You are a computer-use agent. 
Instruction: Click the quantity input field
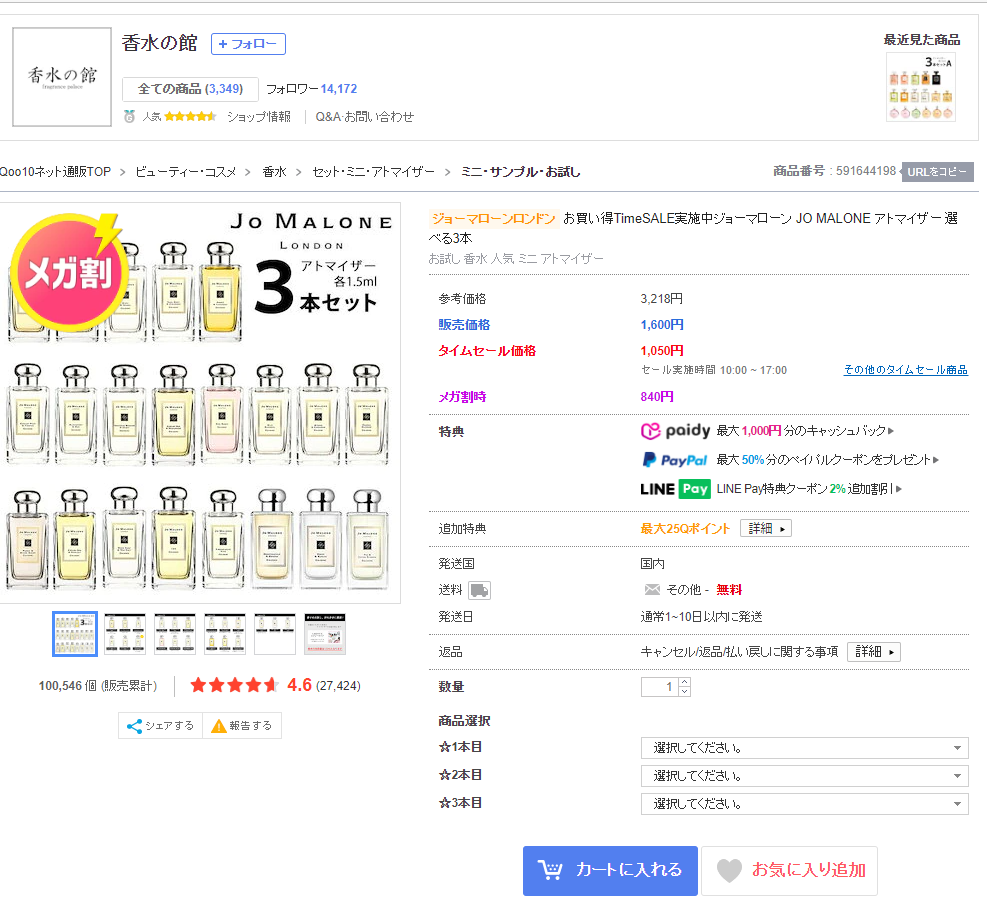[x=659, y=687]
